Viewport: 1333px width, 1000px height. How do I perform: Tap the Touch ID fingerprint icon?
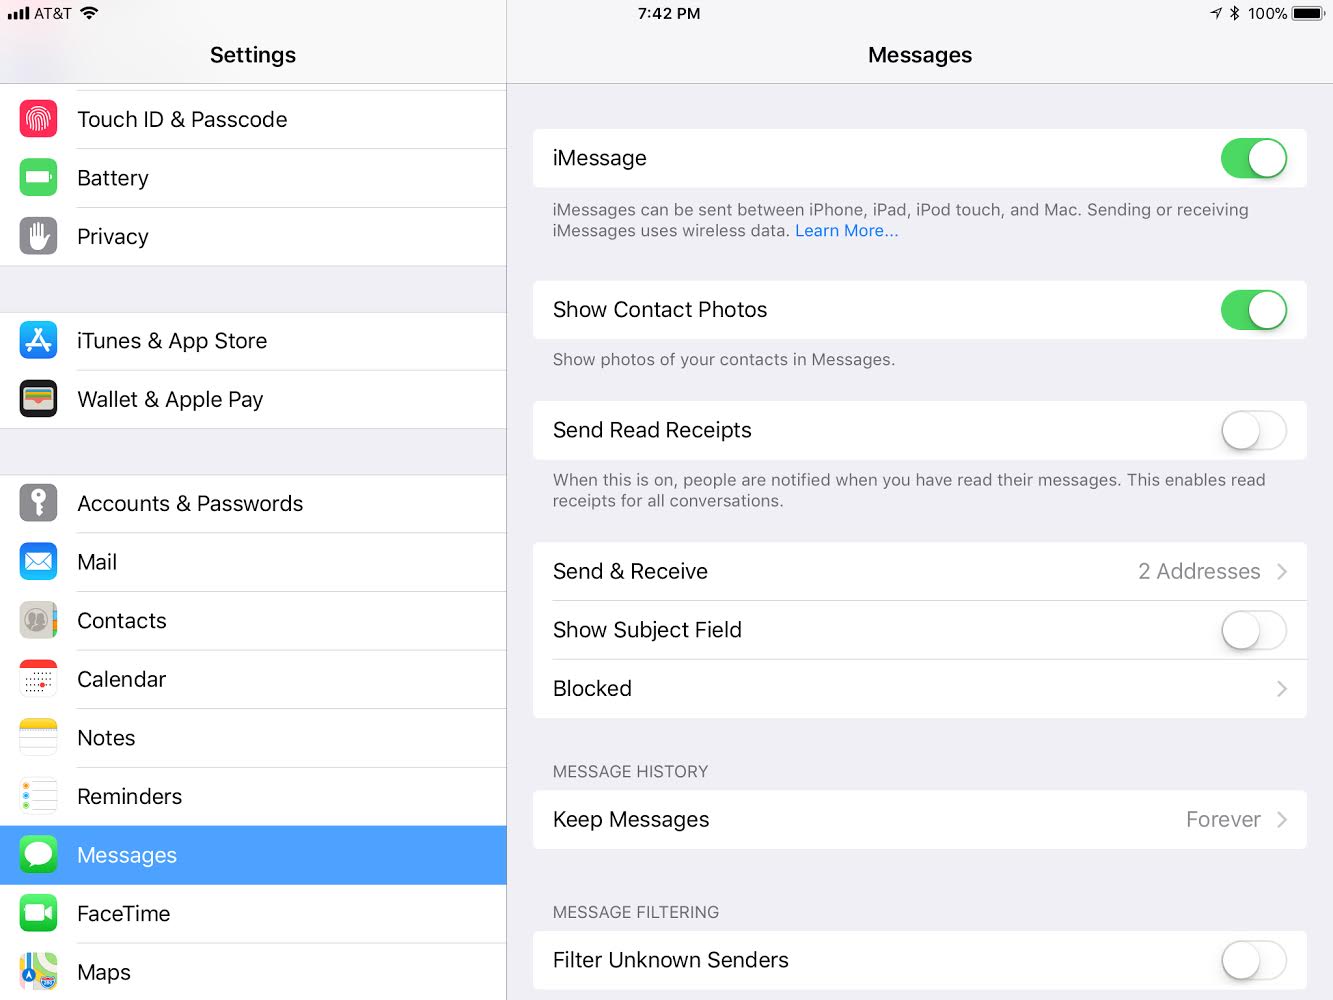click(38, 120)
